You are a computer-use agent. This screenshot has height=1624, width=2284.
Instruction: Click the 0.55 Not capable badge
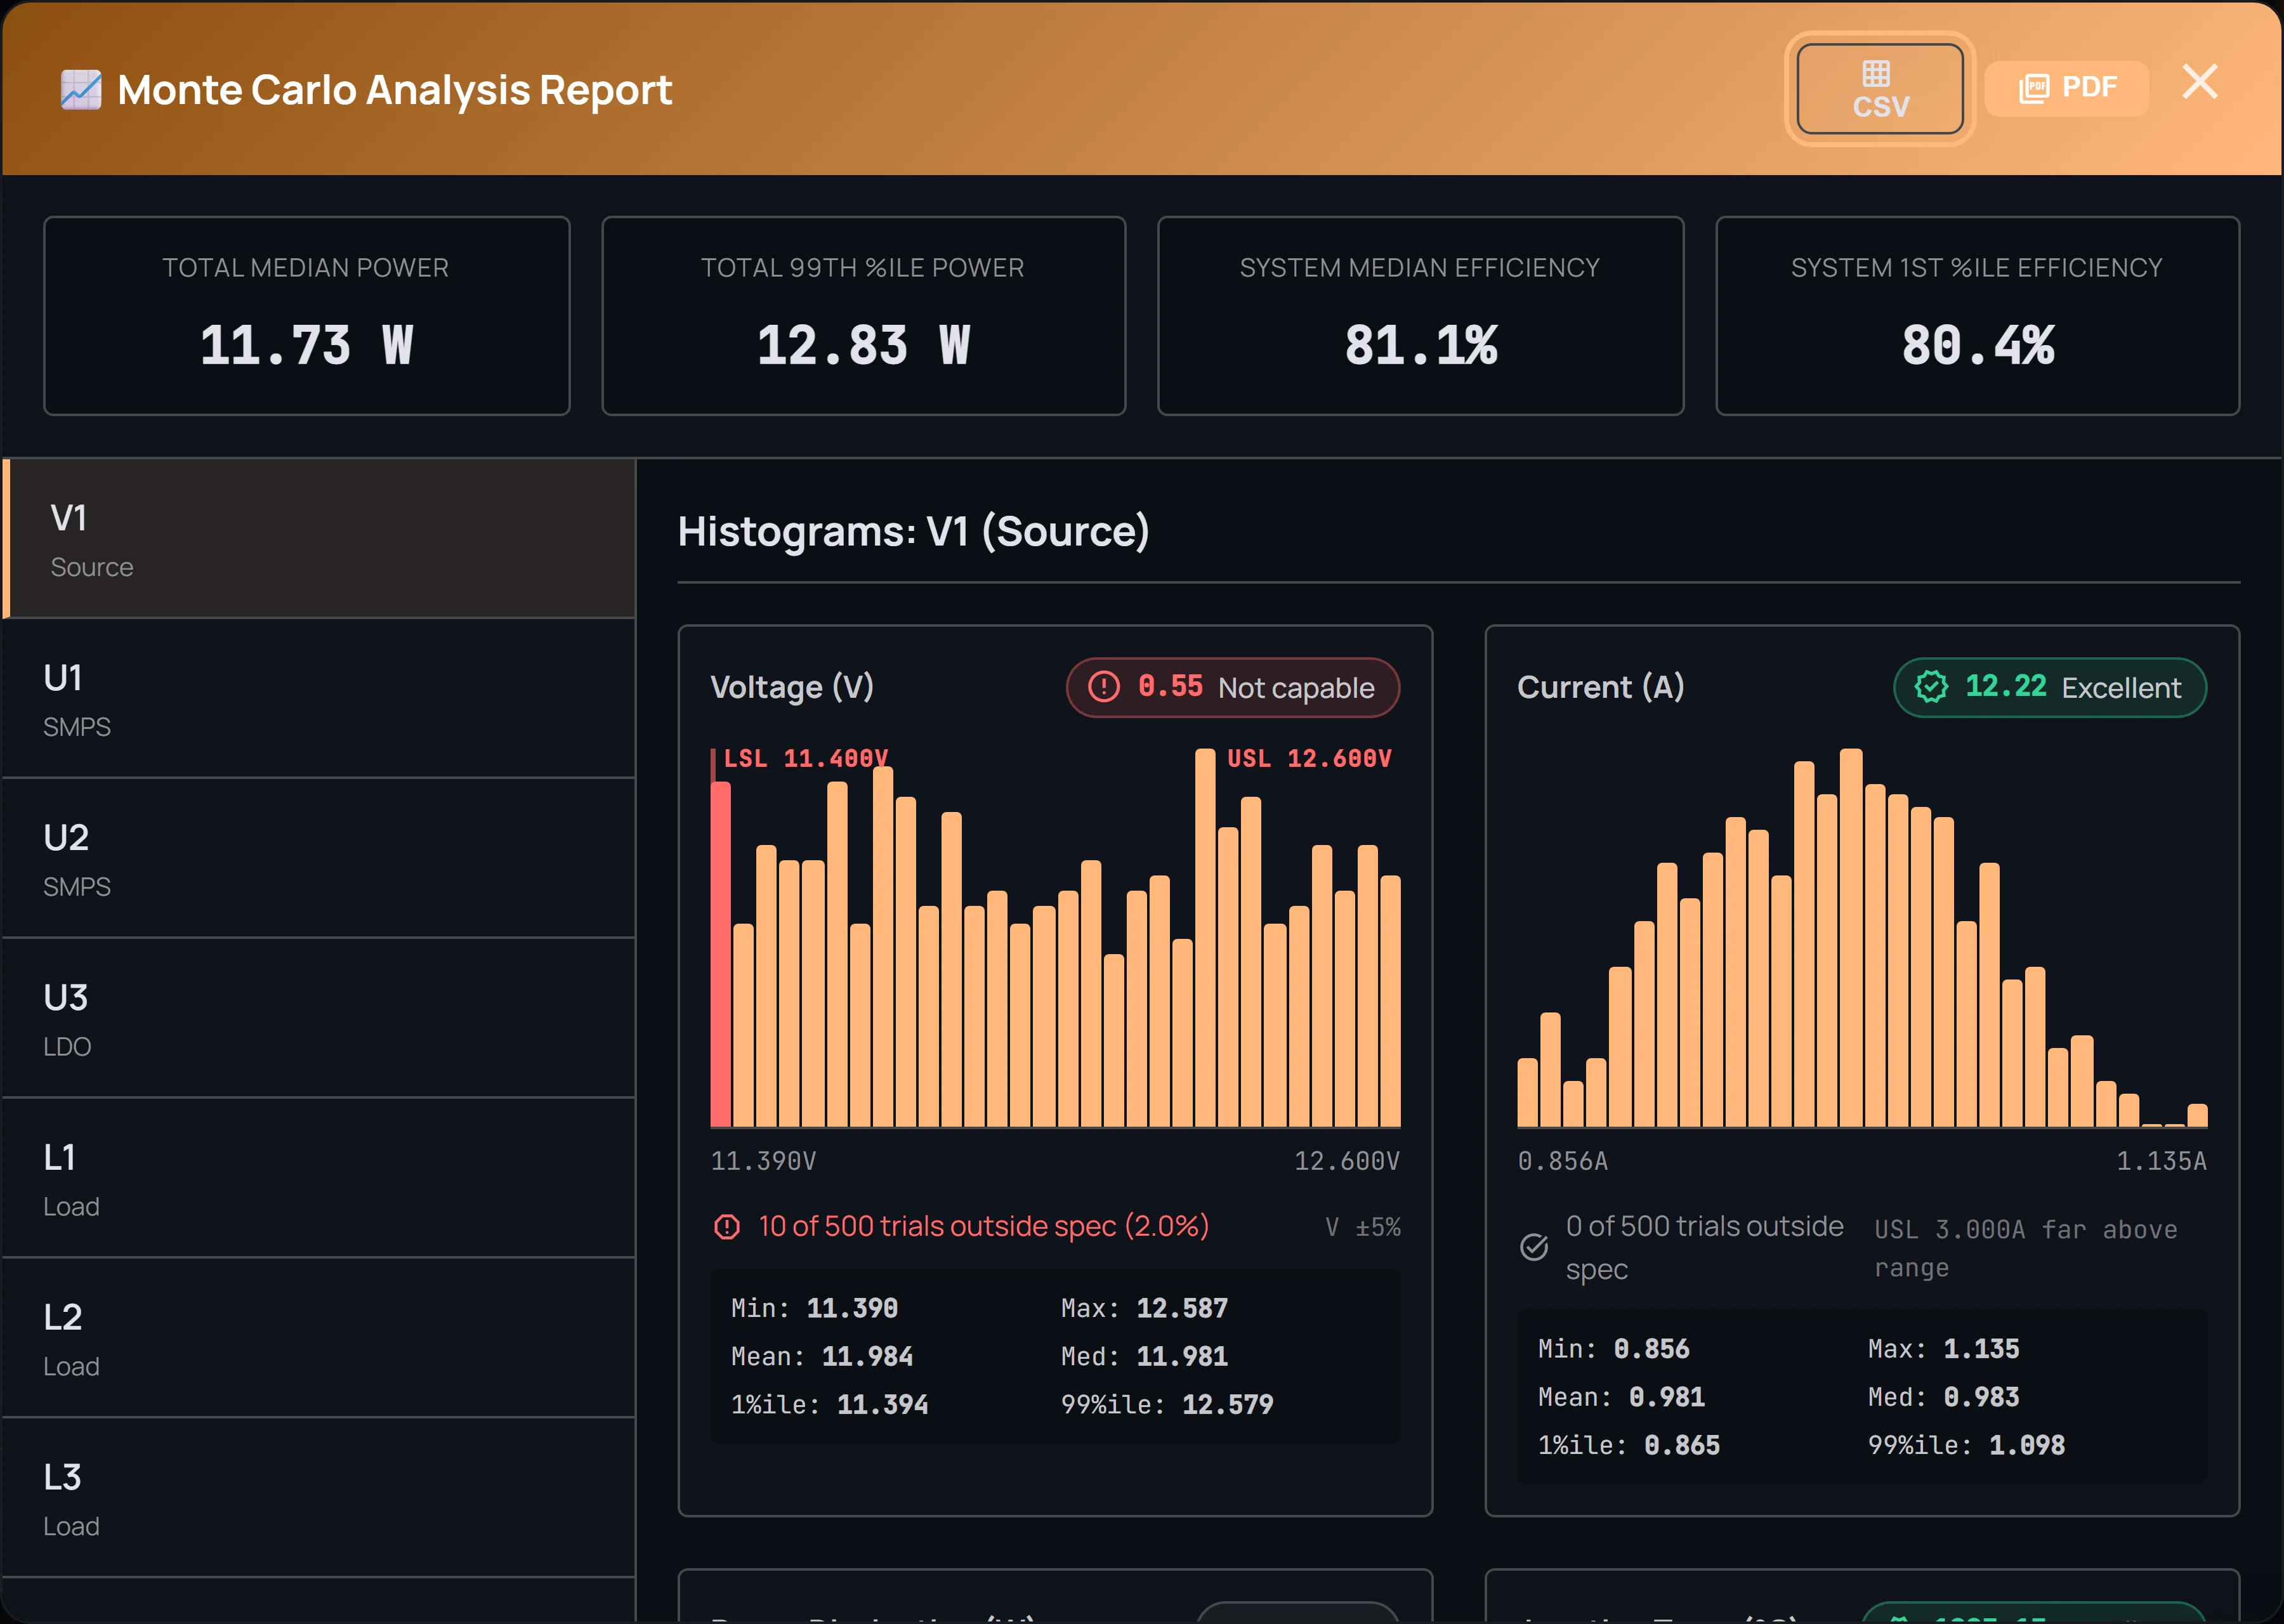click(1233, 687)
